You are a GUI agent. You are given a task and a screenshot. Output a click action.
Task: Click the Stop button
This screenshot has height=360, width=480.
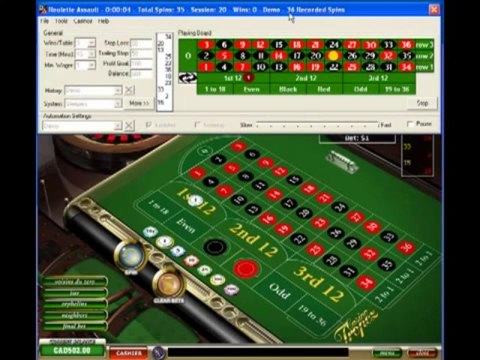[x=422, y=103]
